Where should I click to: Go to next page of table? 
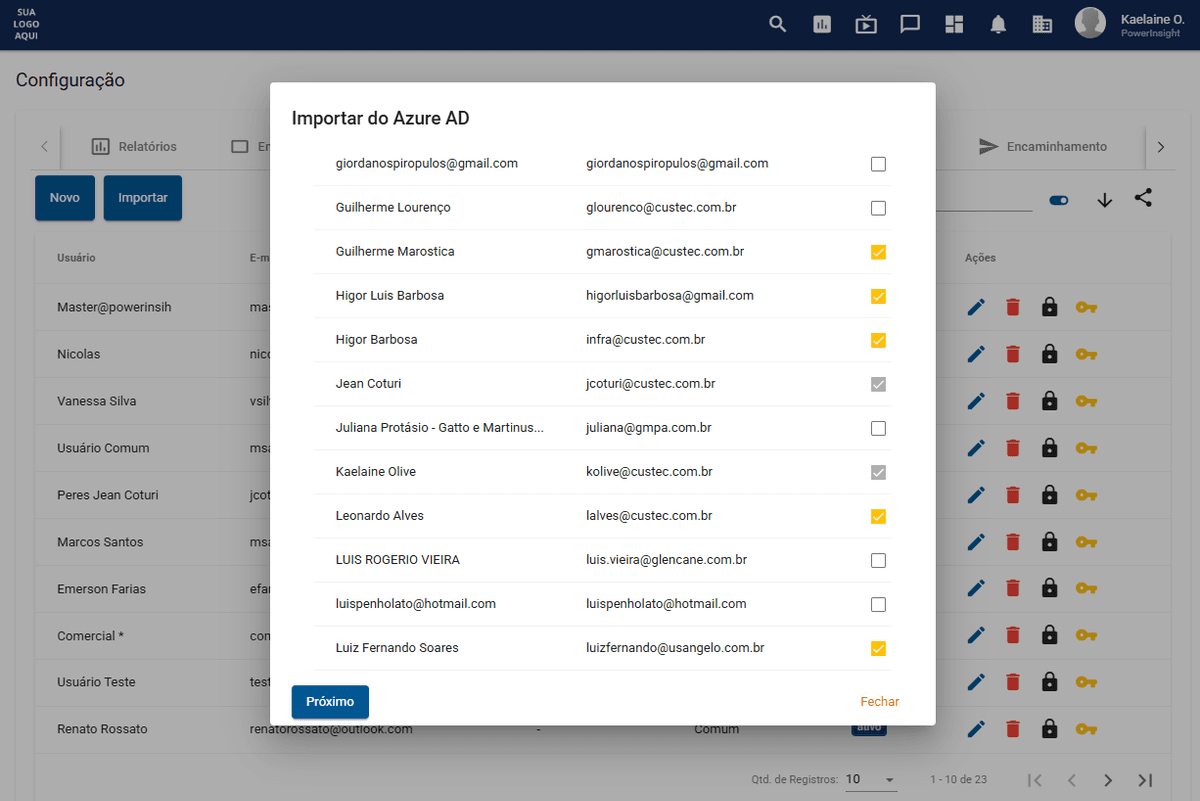click(1108, 780)
